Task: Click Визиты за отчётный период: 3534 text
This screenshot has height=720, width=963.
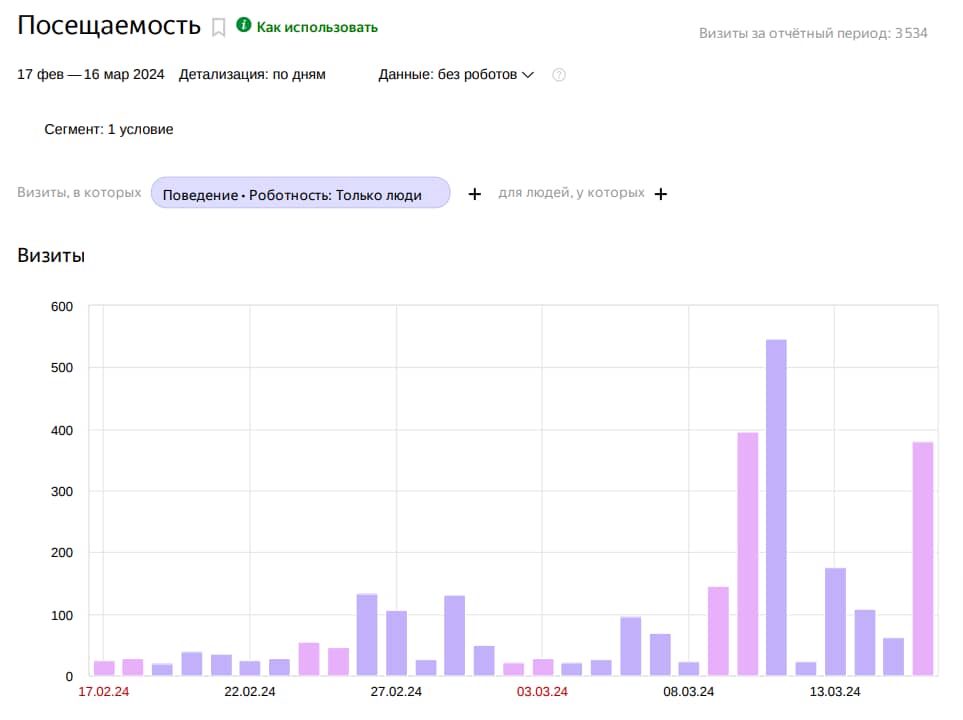Action: click(x=813, y=33)
